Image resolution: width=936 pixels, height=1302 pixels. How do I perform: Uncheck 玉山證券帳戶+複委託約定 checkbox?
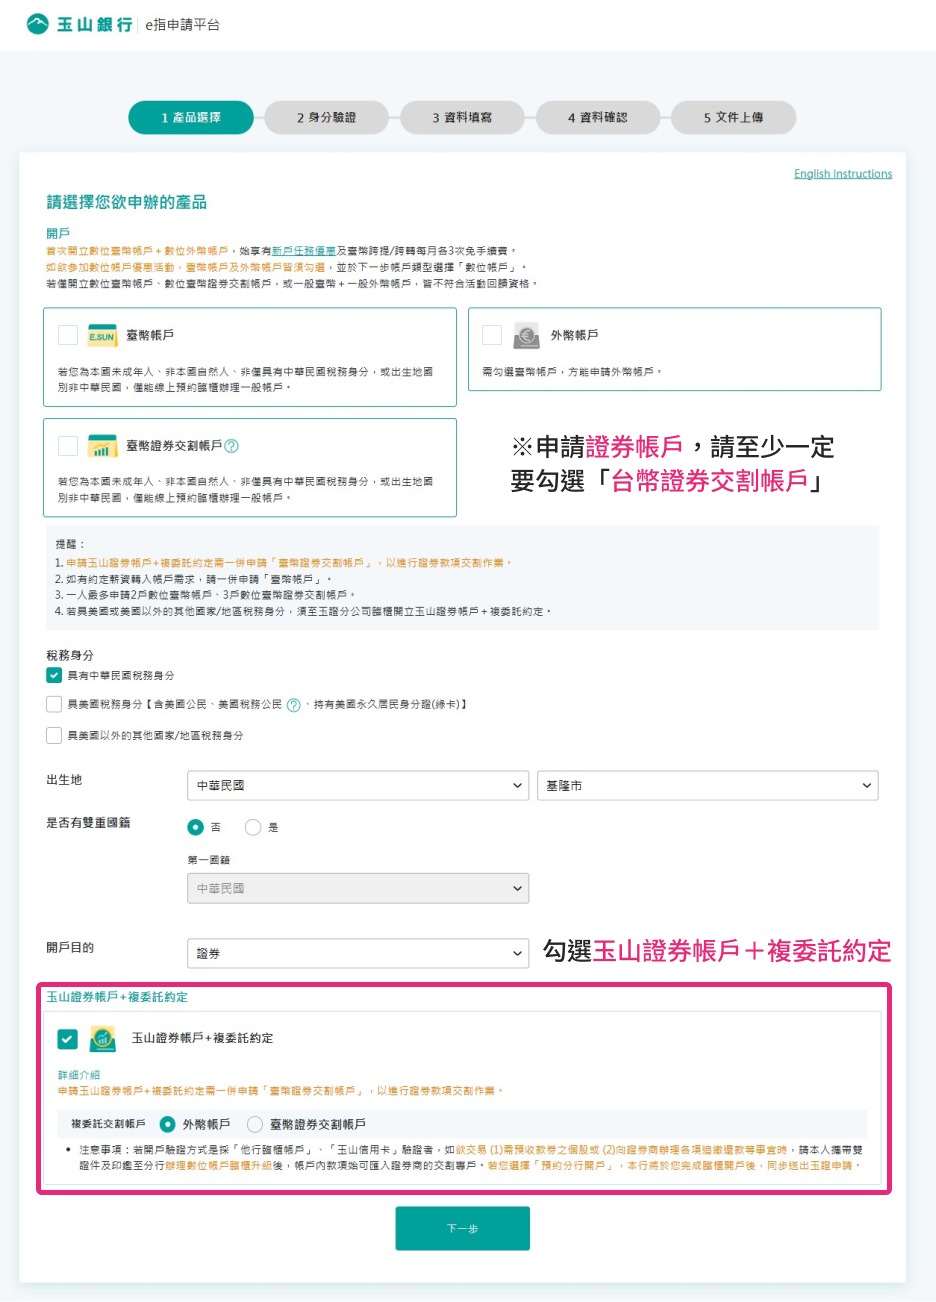(x=67, y=1039)
